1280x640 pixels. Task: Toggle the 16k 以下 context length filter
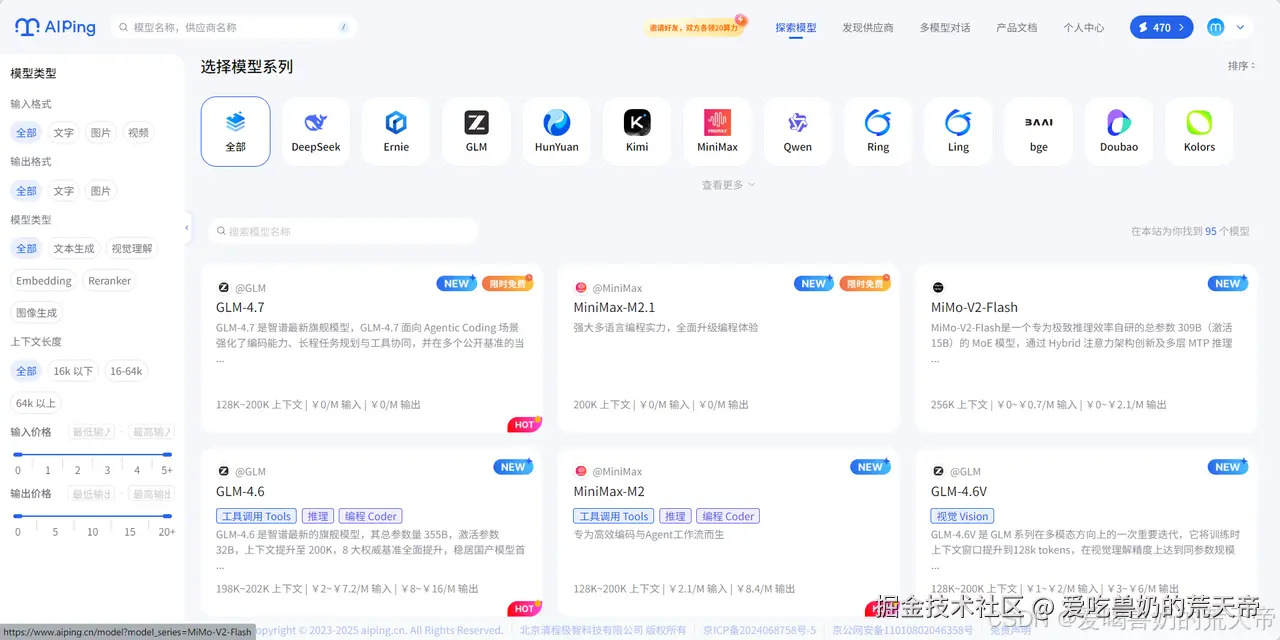pos(73,370)
